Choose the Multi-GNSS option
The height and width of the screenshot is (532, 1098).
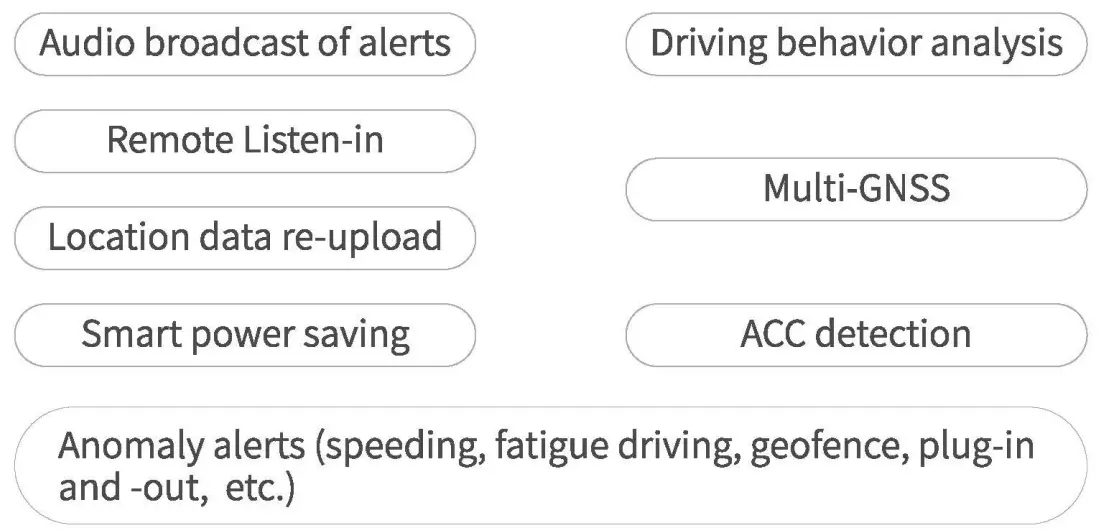click(x=856, y=188)
